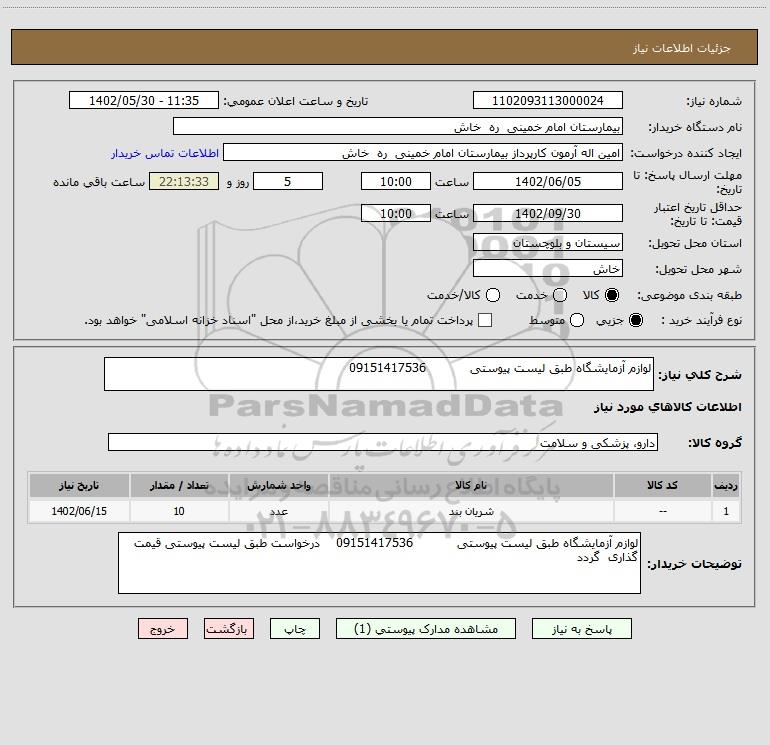The image size is (770, 745).
Task: Click the توضیحات خریدار text area
Action: [x=379, y=563]
